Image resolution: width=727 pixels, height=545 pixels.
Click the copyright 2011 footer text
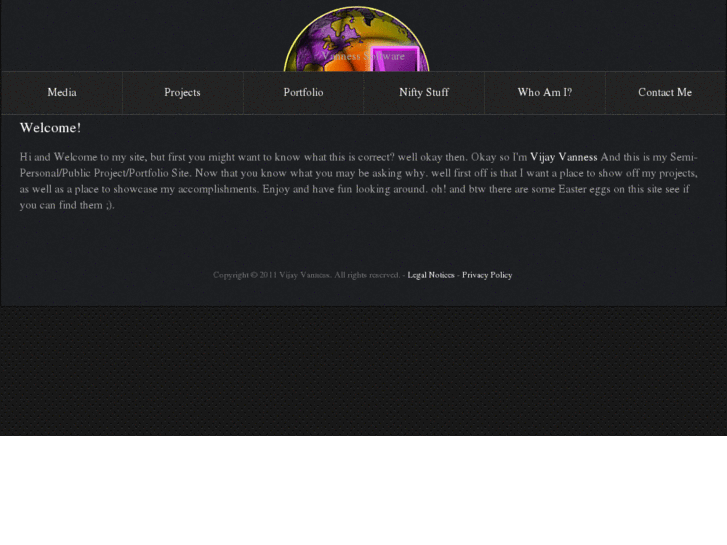pos(306,275)
